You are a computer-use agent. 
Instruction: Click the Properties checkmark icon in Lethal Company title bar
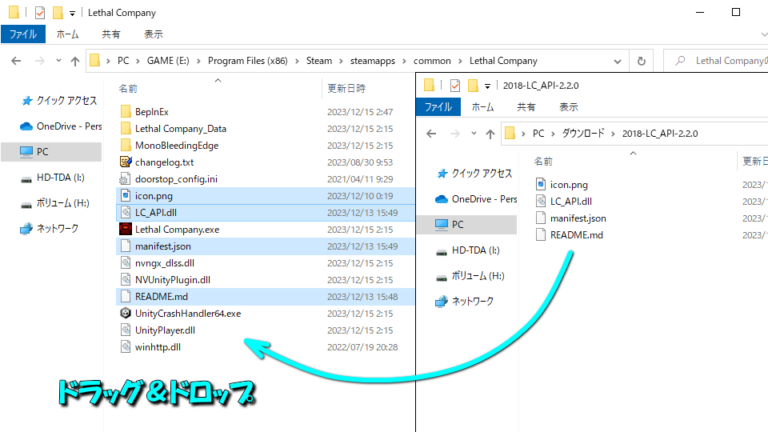pos(40,13)
